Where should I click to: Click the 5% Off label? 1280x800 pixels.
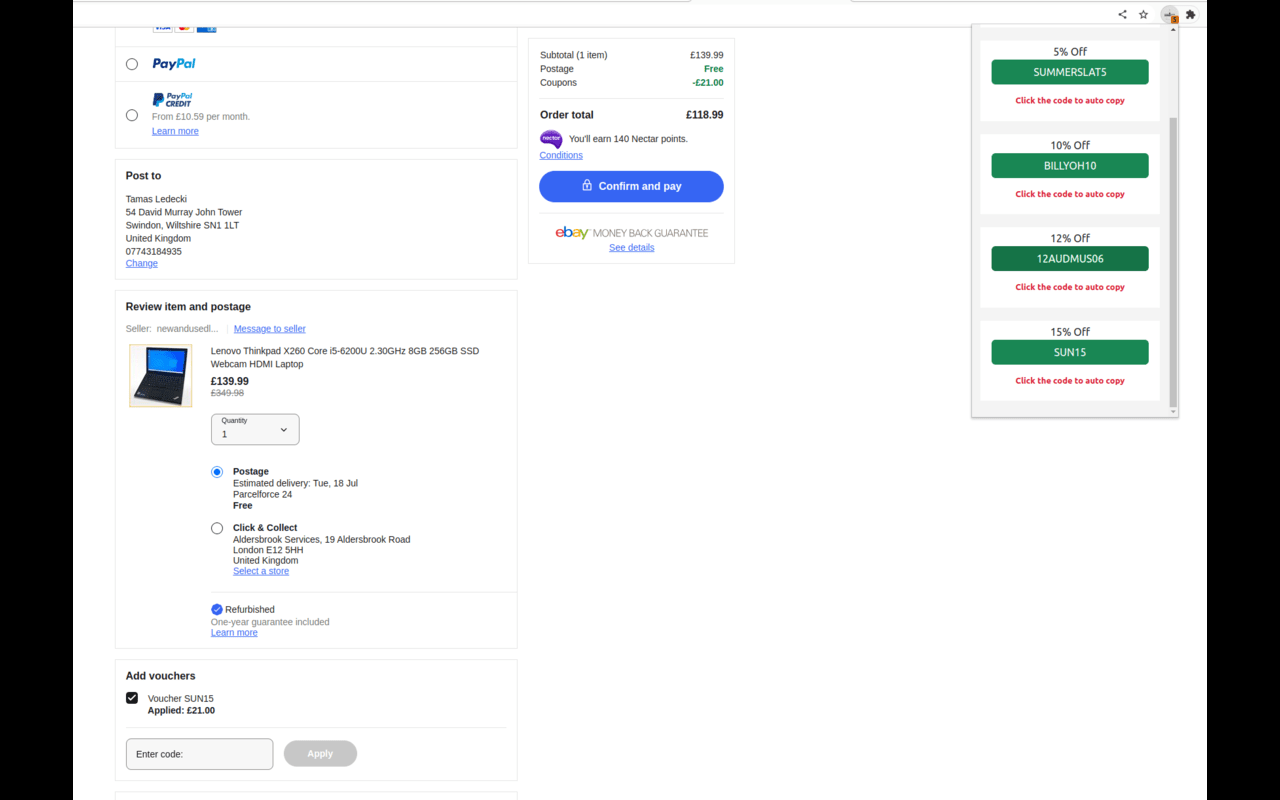point(1070,52)
